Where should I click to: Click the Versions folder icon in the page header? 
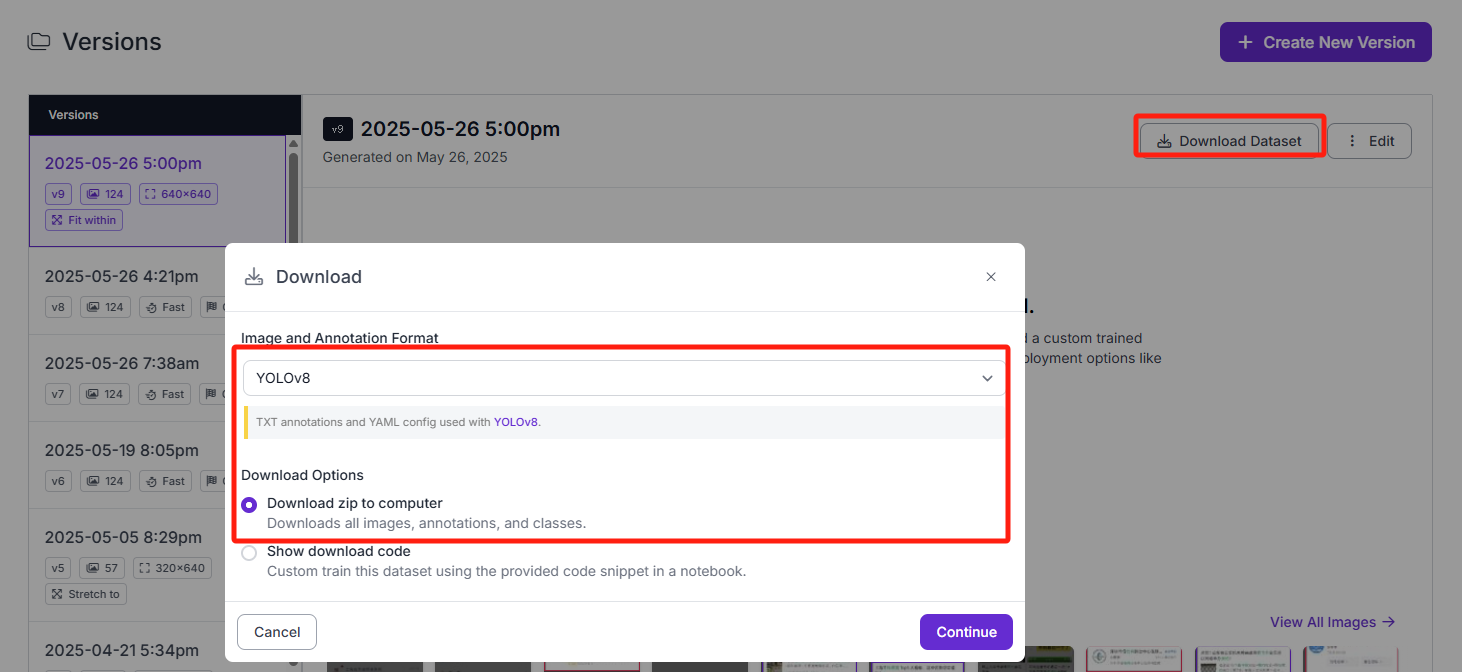(38, 42)
